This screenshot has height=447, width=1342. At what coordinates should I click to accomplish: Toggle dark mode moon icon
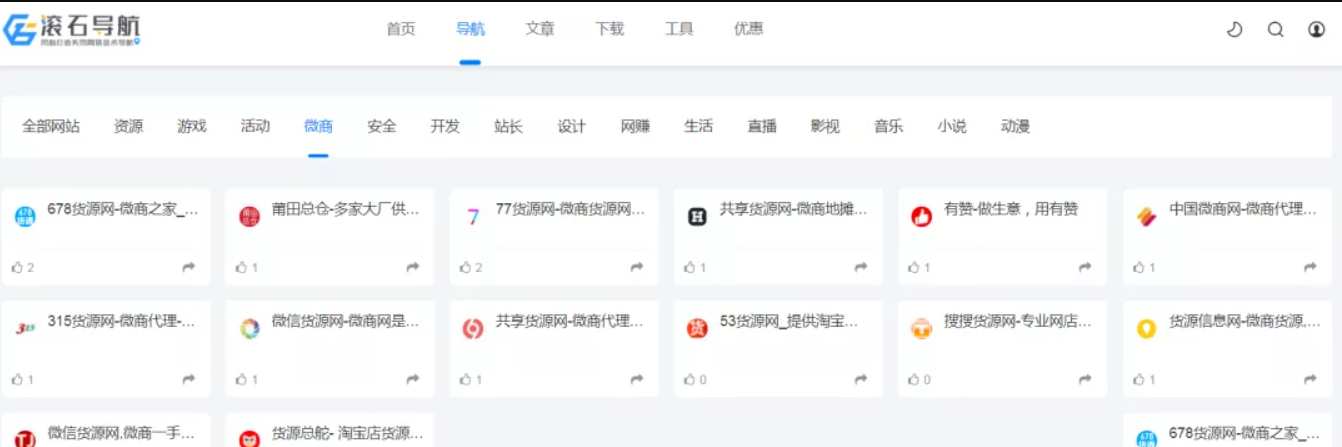(x=1235, y=29)
